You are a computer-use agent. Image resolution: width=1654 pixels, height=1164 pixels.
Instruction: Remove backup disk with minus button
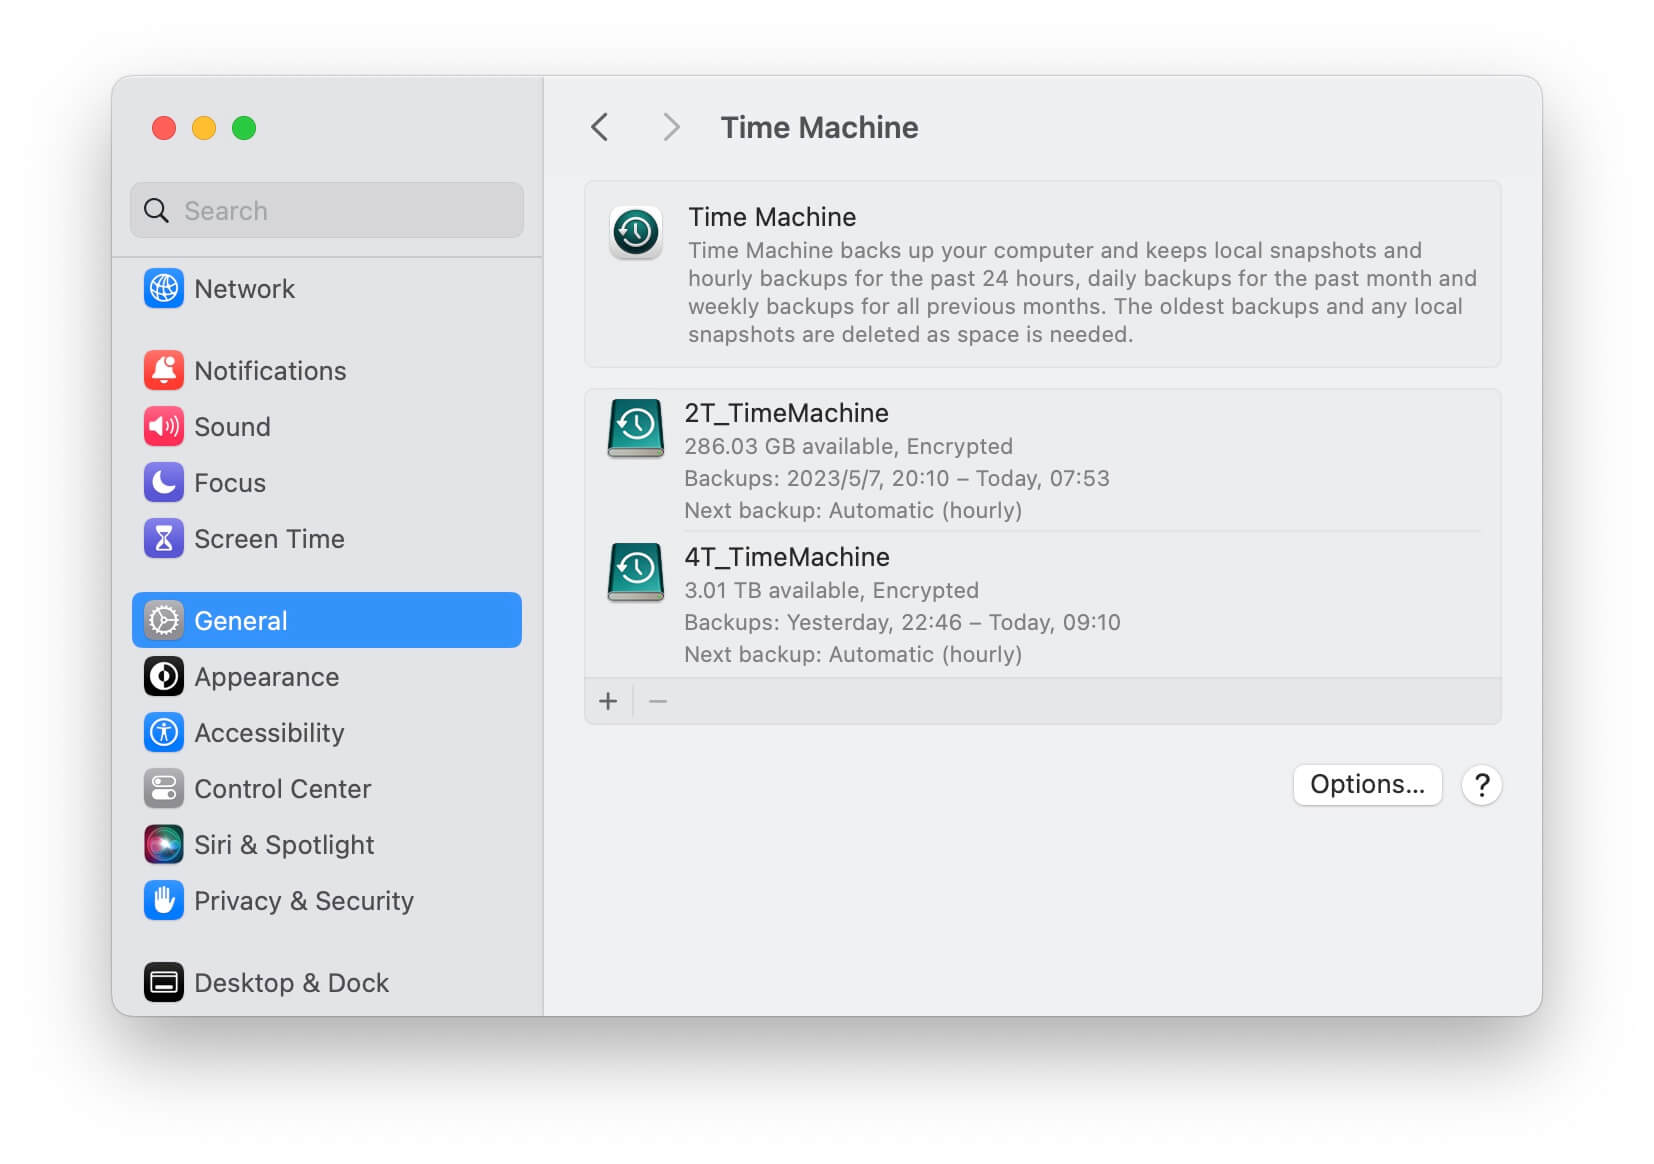658,702
